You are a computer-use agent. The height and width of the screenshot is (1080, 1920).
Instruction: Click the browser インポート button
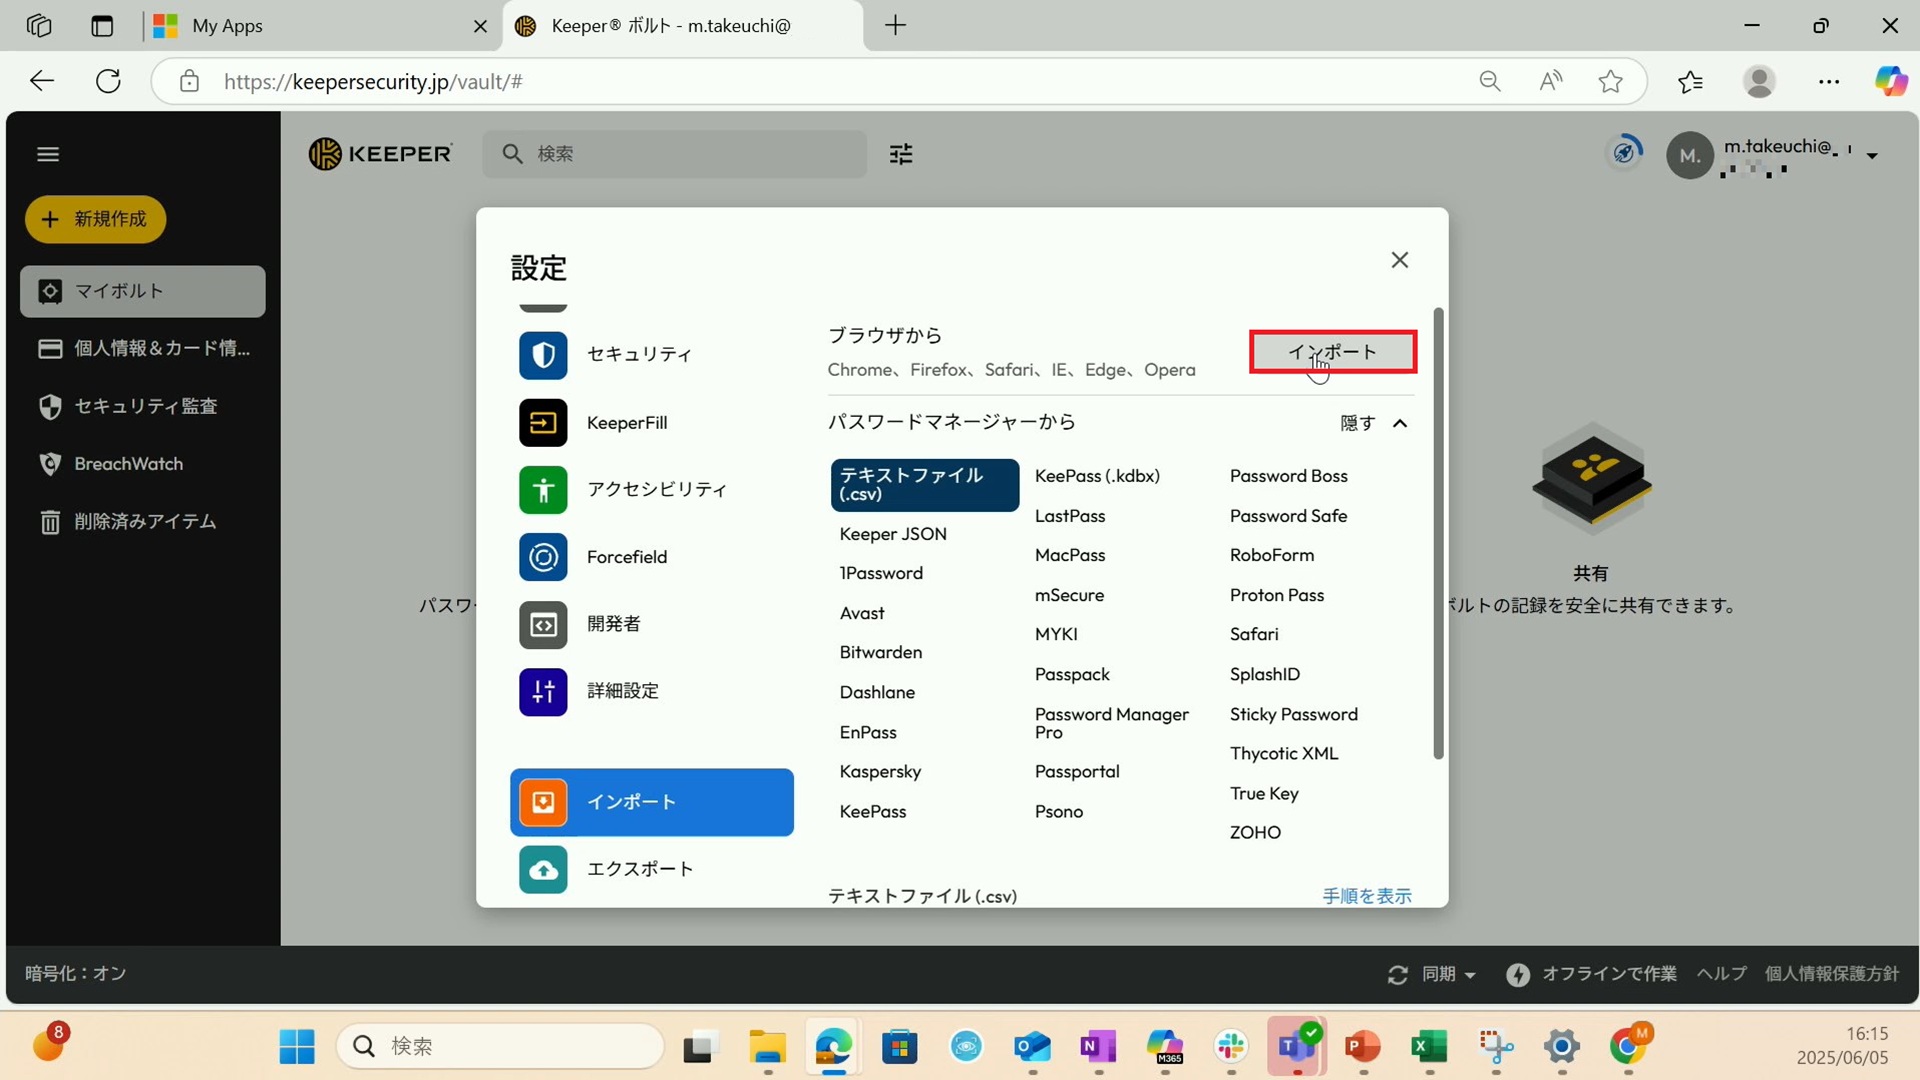pyautogui.click(x=1332, y=352)
